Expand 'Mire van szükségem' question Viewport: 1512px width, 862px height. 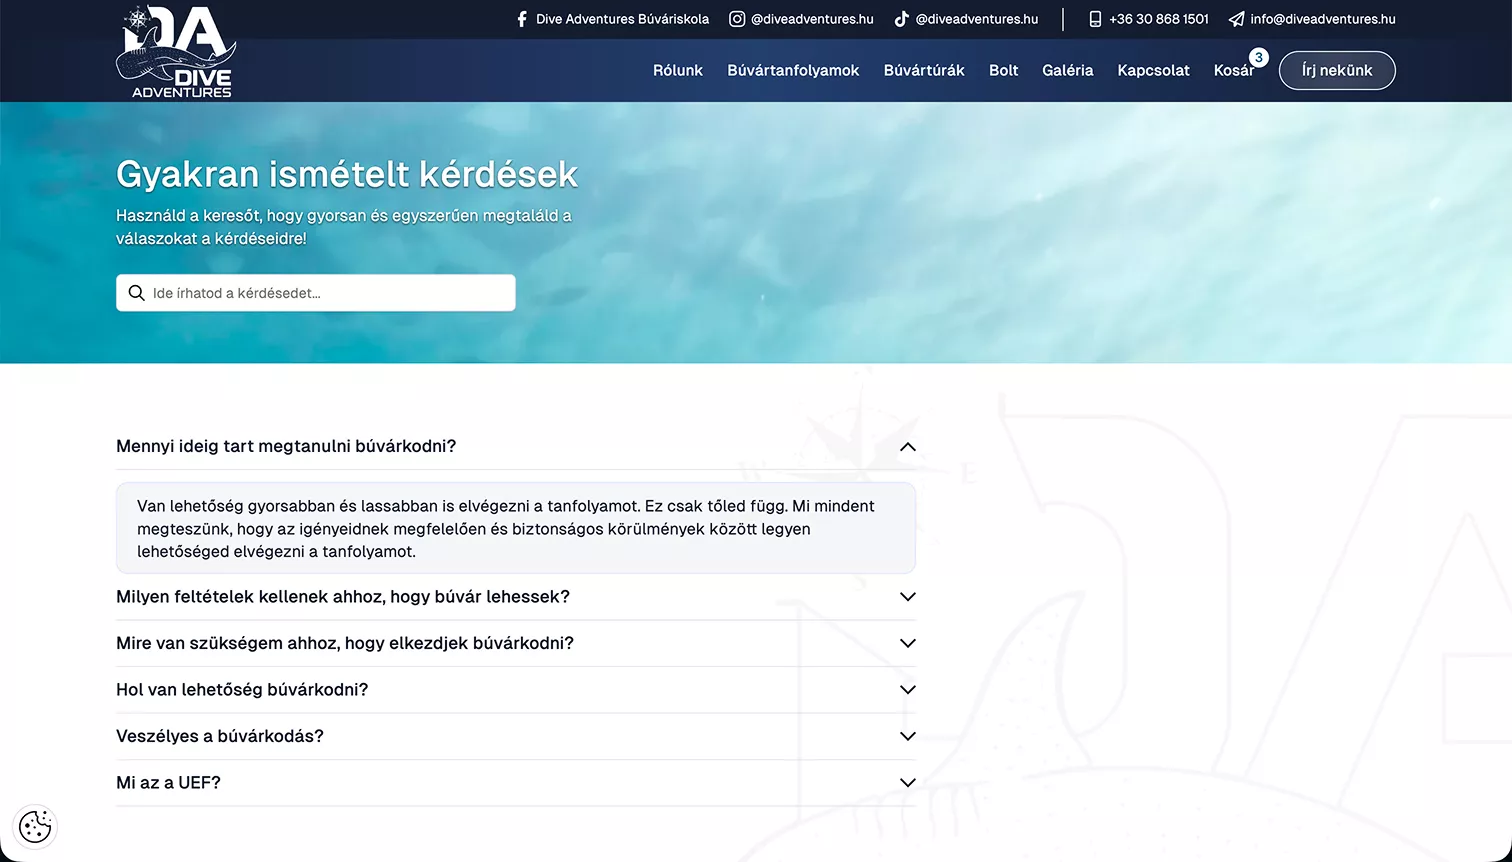(x=516, y=643)
